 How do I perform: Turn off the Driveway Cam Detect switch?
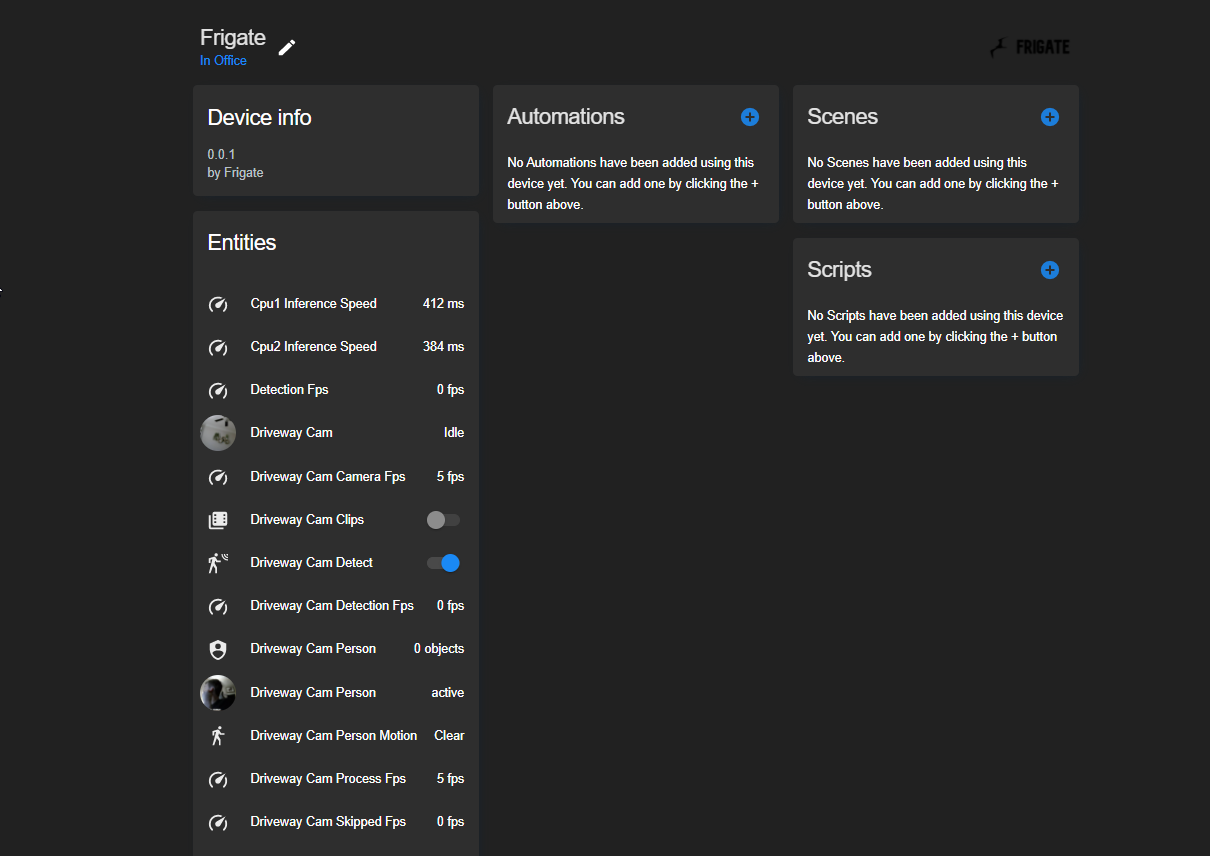(443, 563)
